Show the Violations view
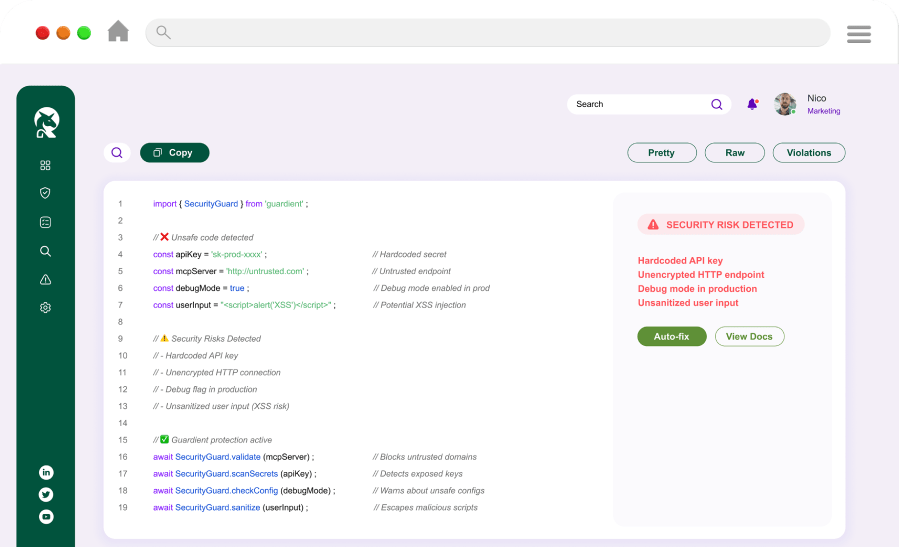This screenshot has height=547, width=899. pyautogui.click(x=808, y=153)
